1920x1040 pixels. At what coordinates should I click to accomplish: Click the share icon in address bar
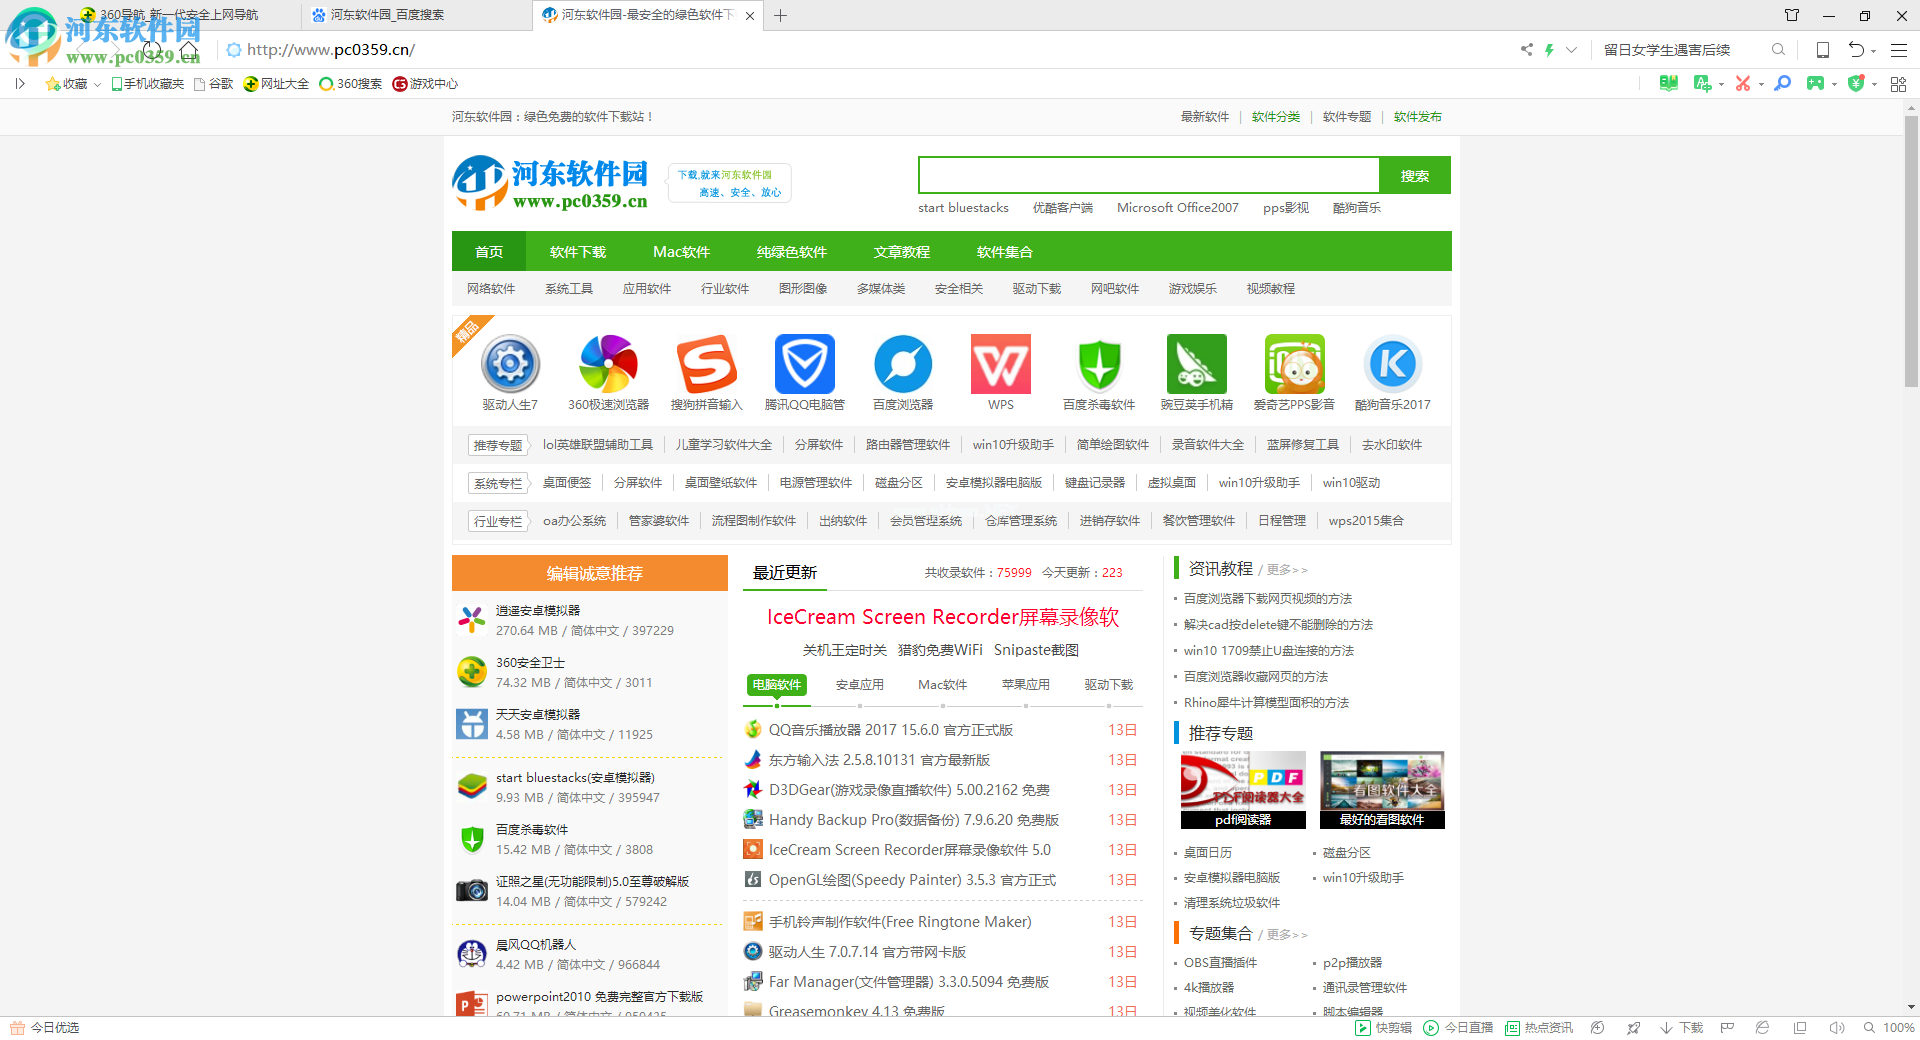click(1527, 49)
